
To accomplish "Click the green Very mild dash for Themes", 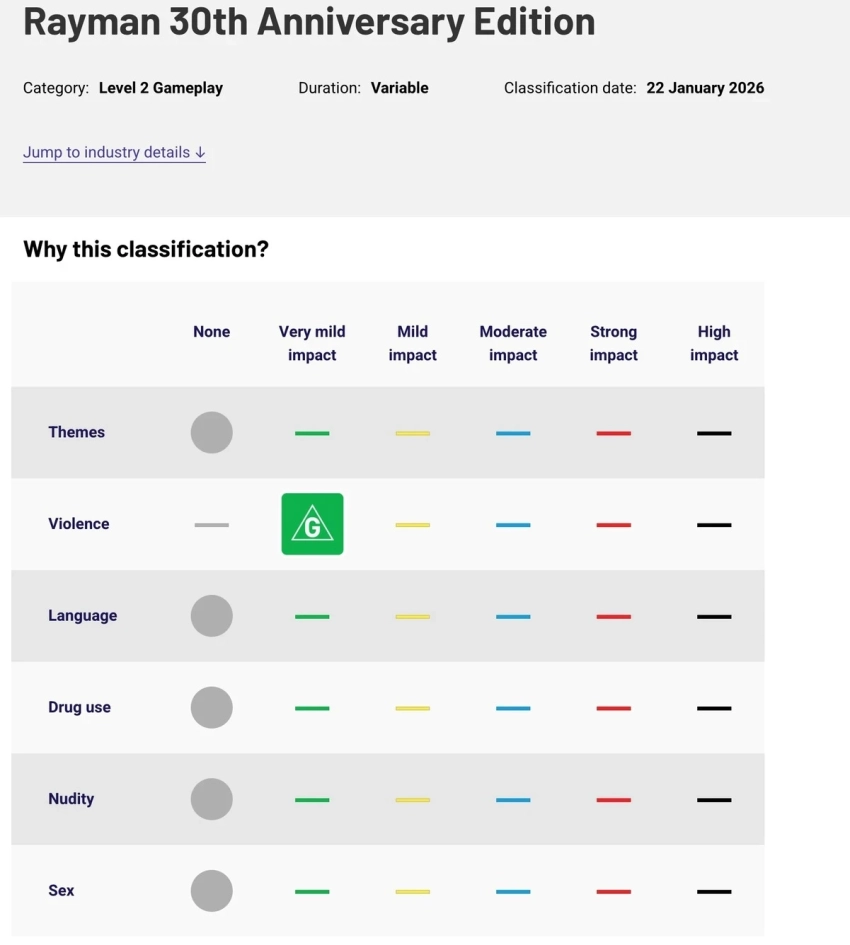I will coord(312,433).
